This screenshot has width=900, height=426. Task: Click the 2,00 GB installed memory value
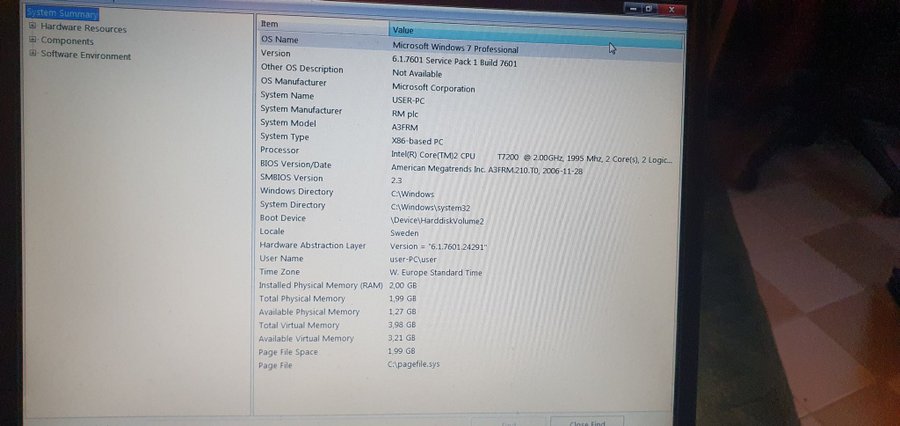[402, 285]
